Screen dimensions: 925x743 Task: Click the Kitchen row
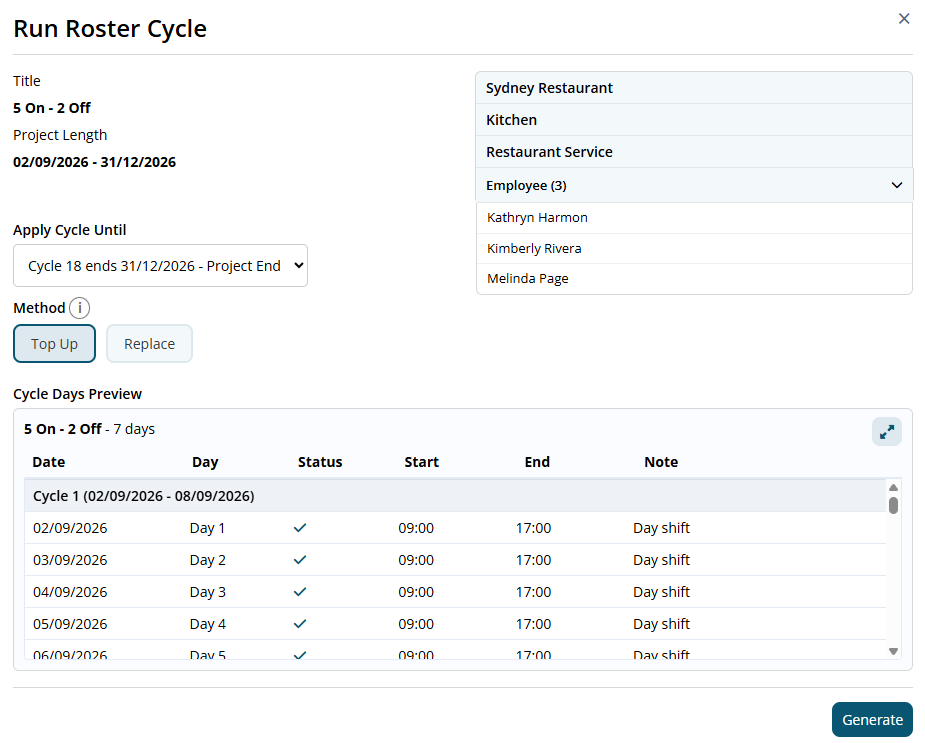click(x=694, y=120)
